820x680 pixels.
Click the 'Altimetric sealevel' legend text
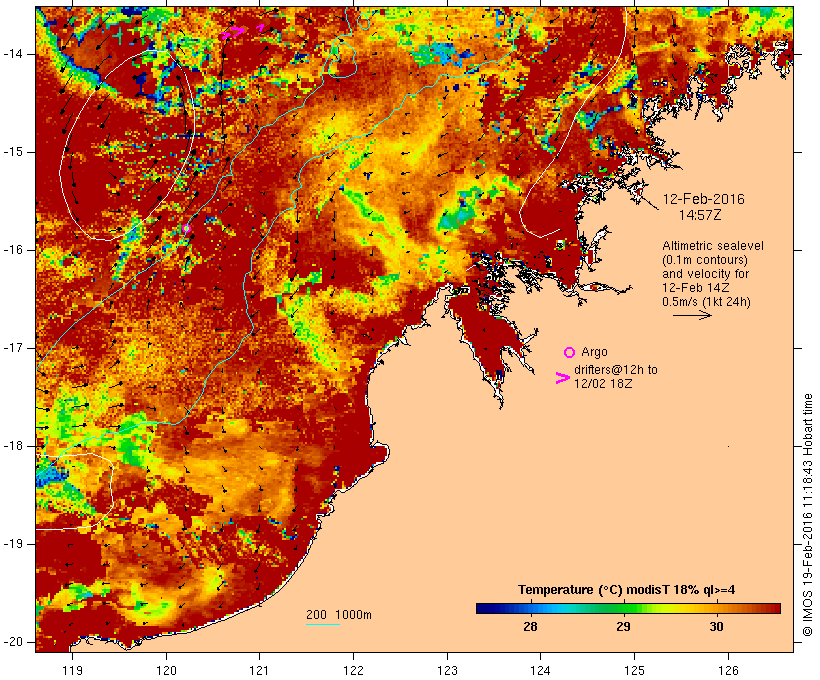pyautogui.click(x=713, y=246)
